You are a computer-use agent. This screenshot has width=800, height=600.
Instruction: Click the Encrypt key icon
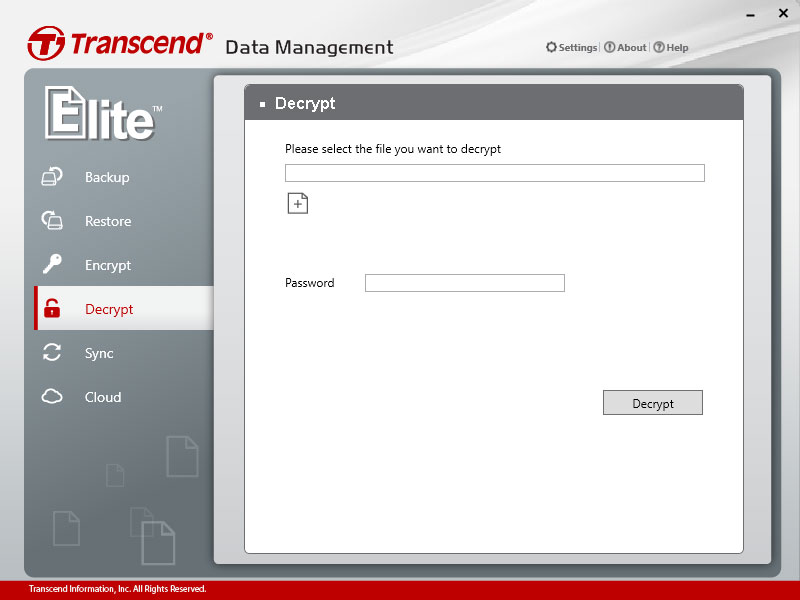coord(52,264)
